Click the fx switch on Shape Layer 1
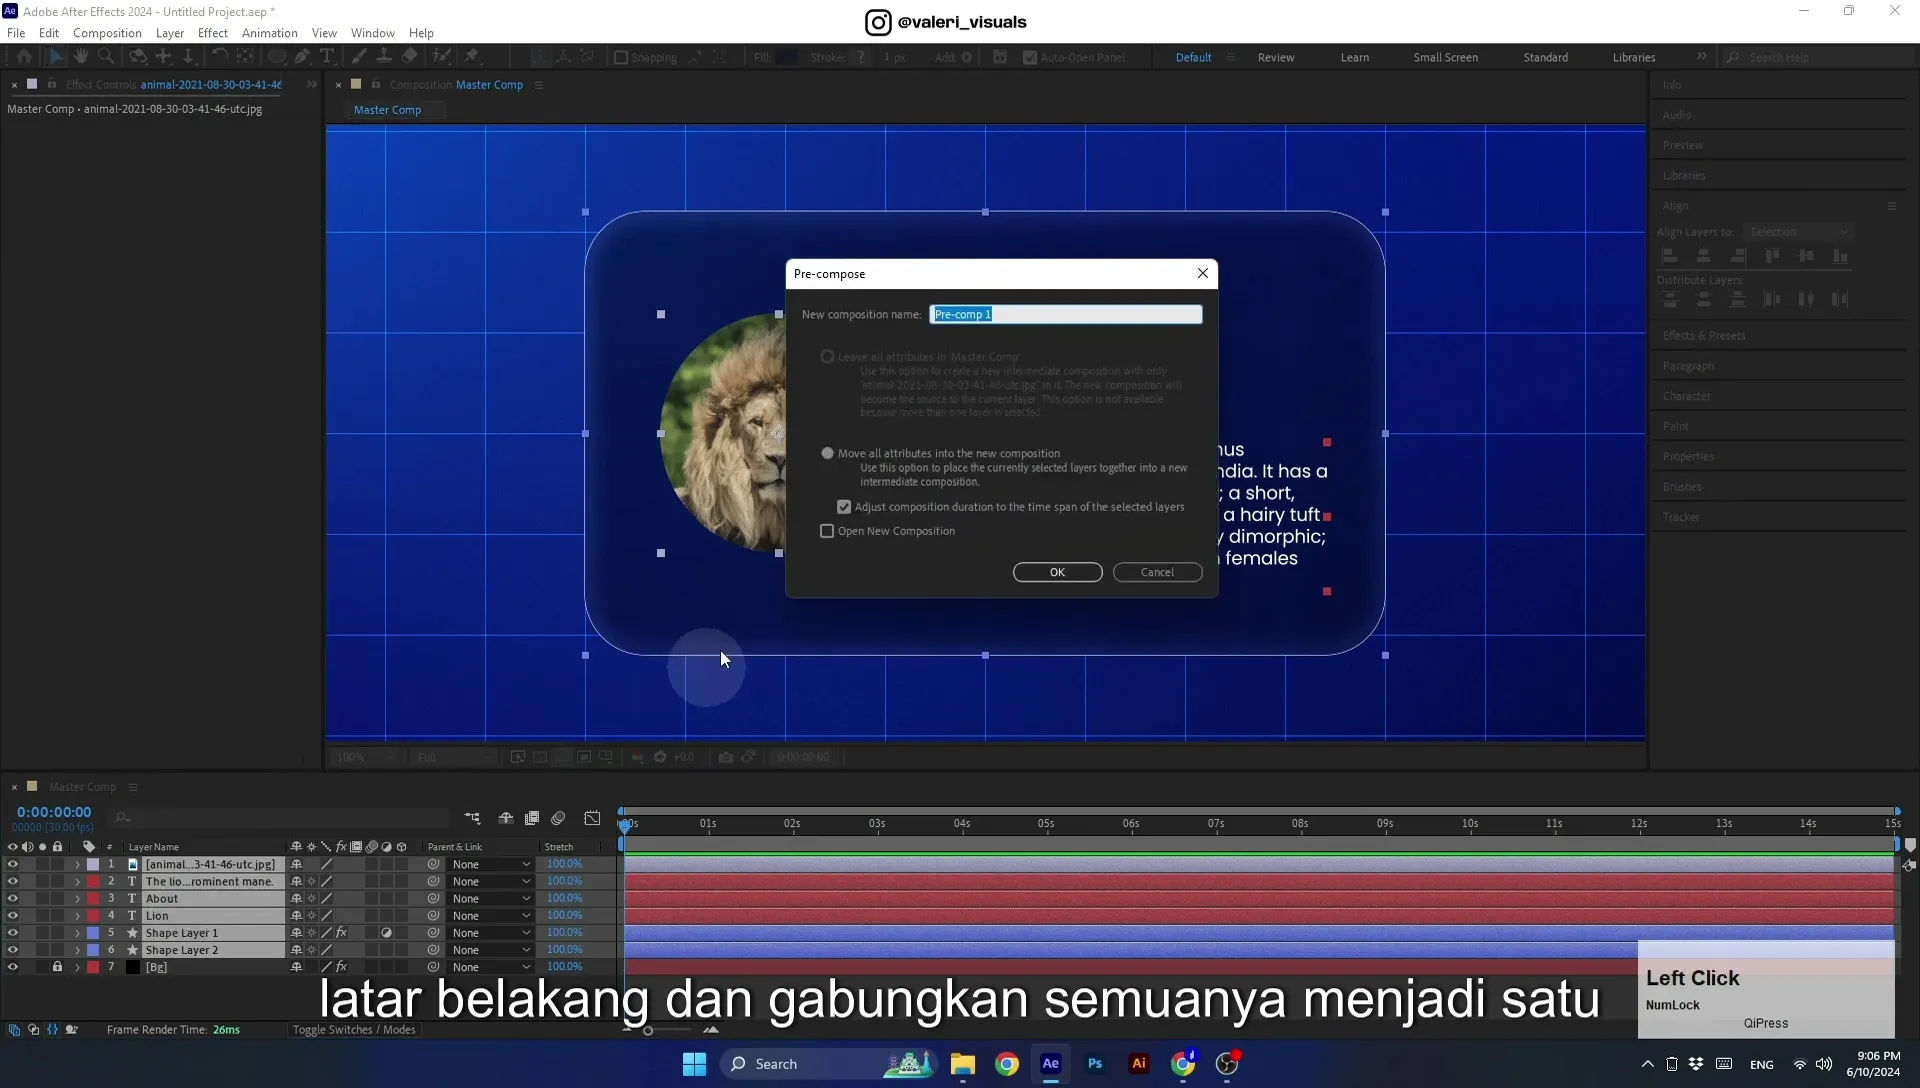 (x=341, y=933)
